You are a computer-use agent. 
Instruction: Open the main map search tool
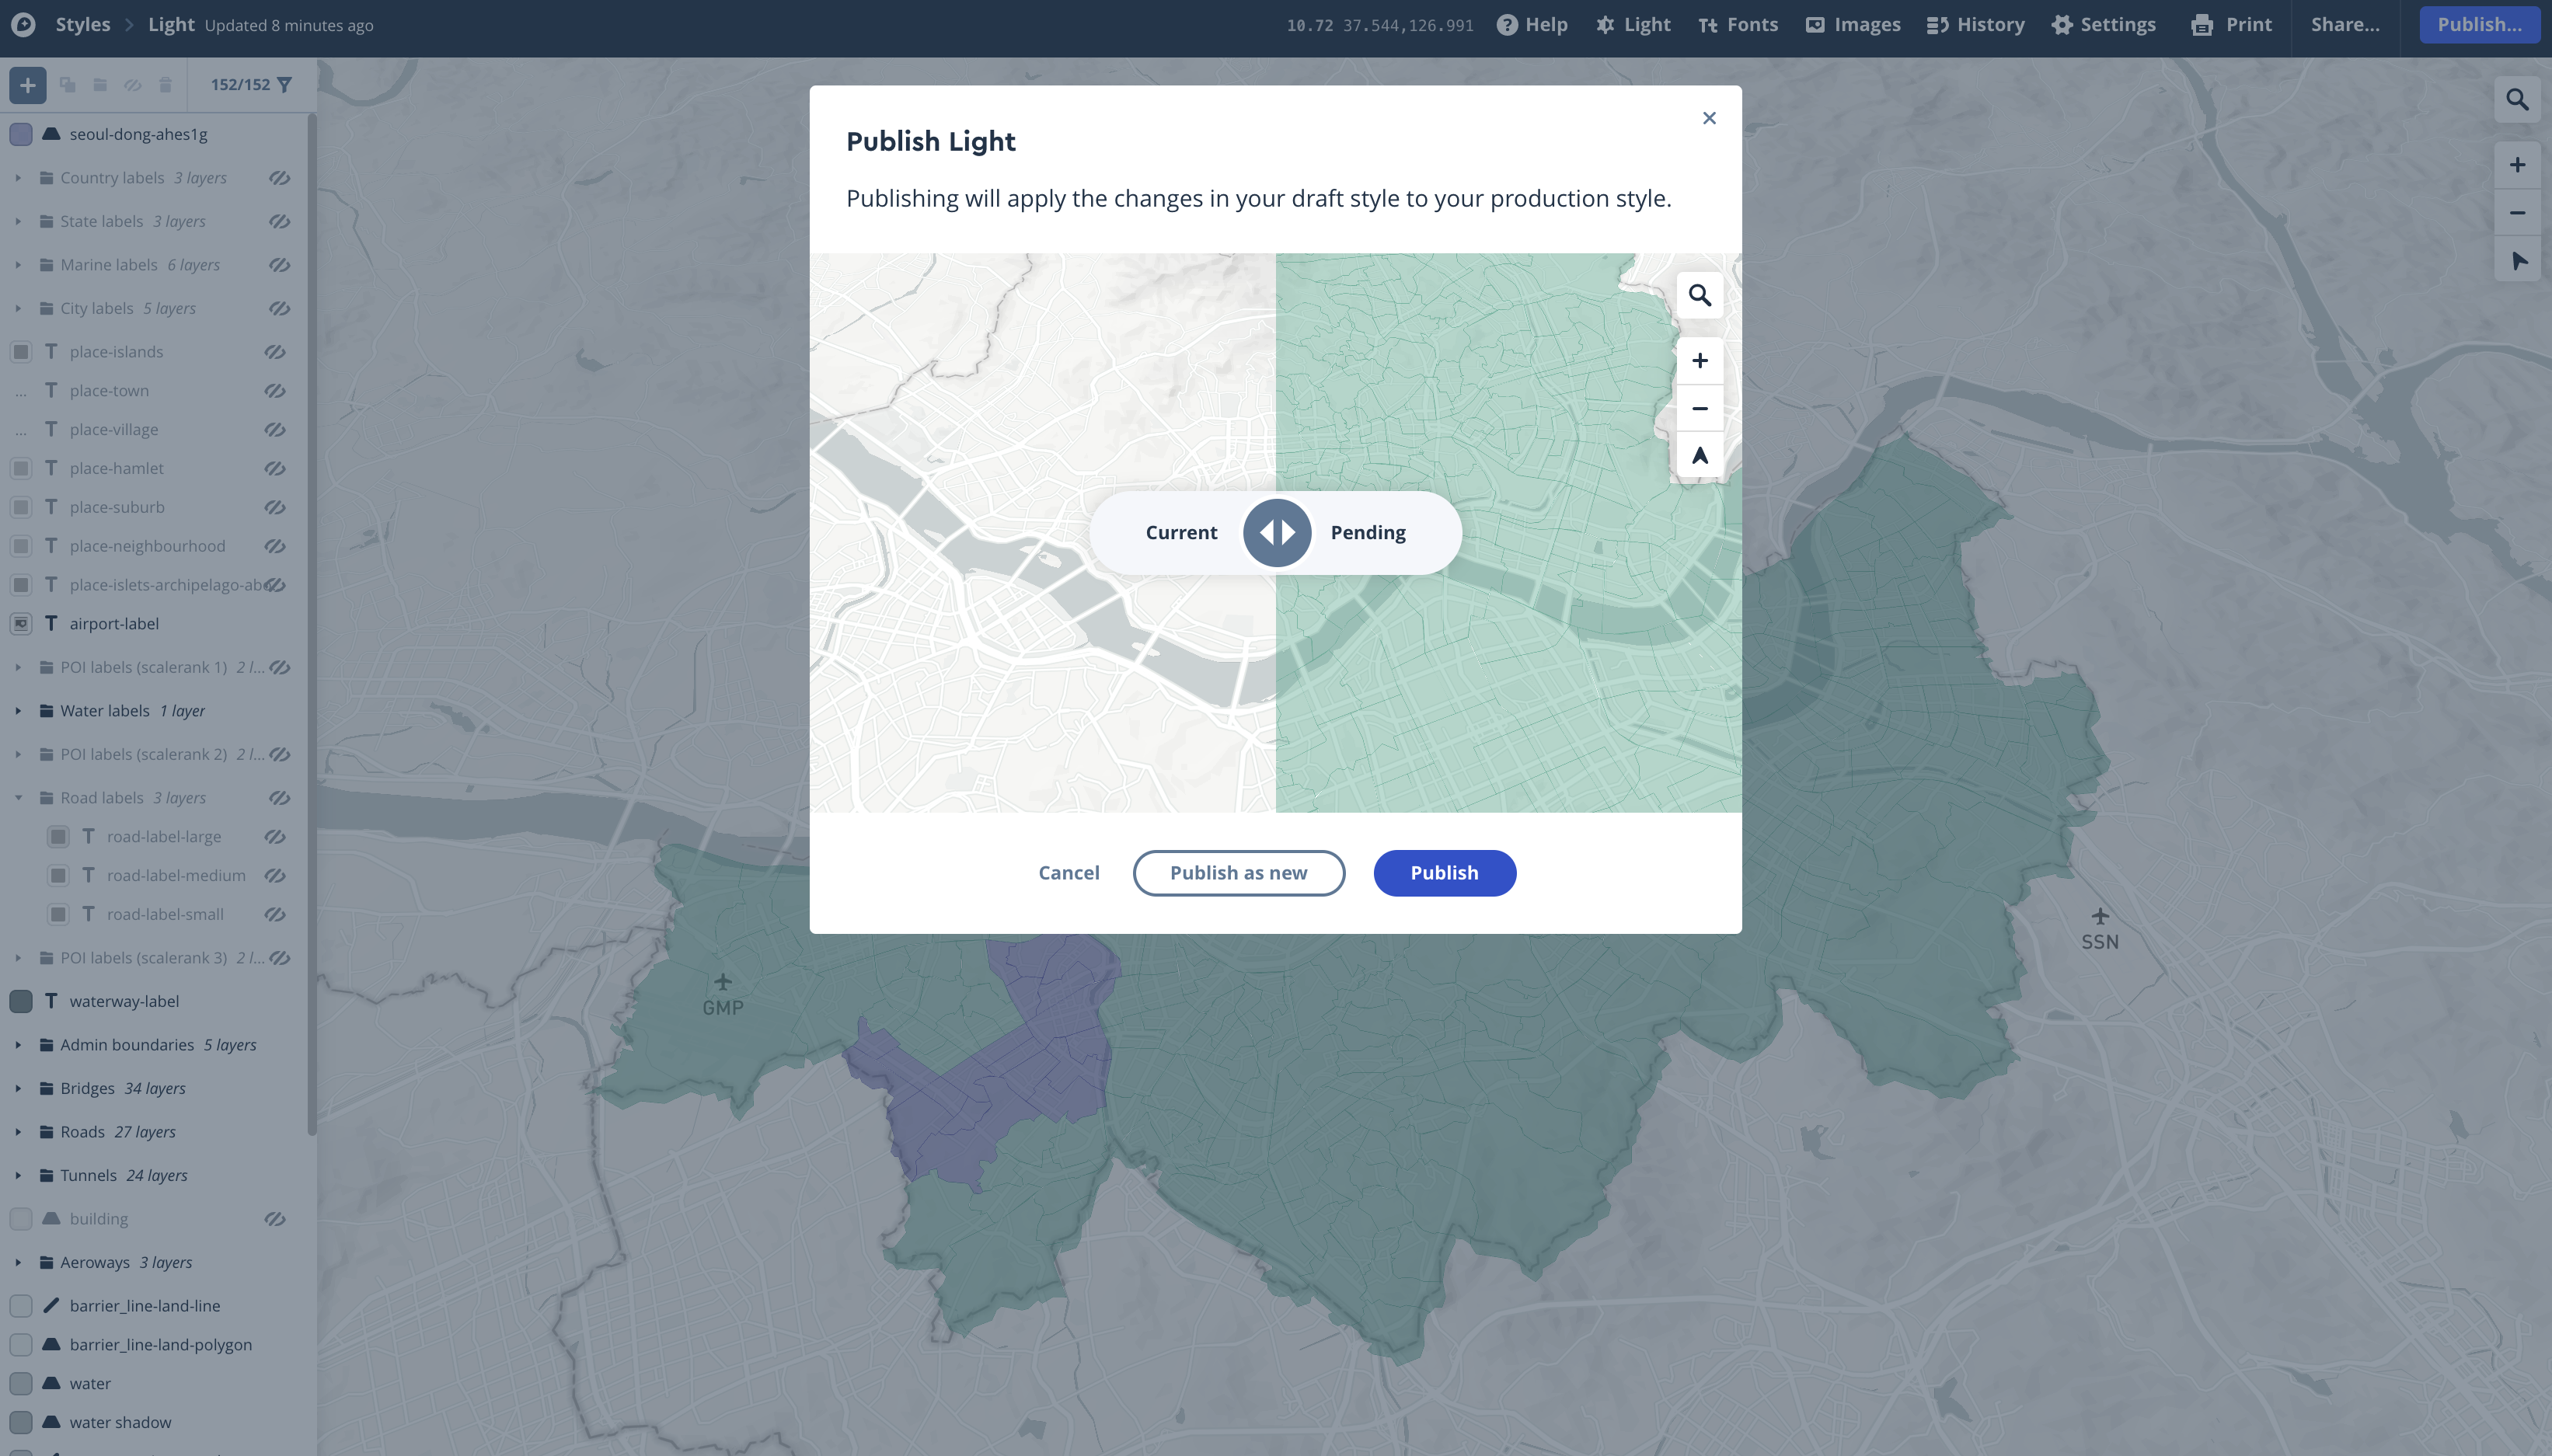point(2517,100)
